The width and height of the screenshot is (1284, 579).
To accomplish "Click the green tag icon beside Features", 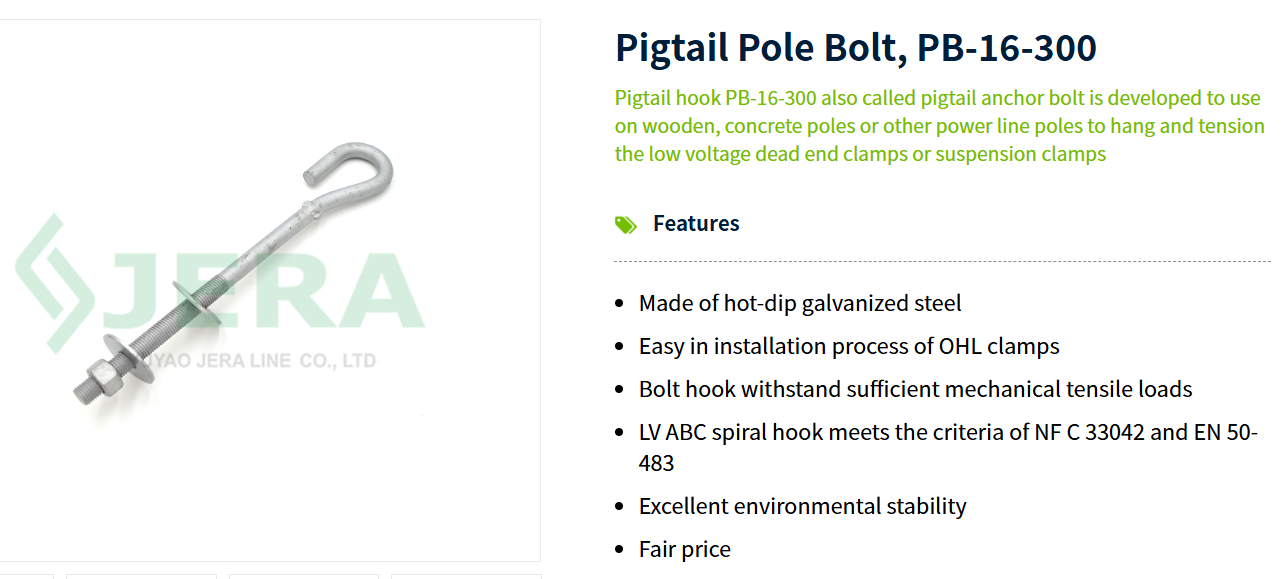I will (x=626, y=224).
